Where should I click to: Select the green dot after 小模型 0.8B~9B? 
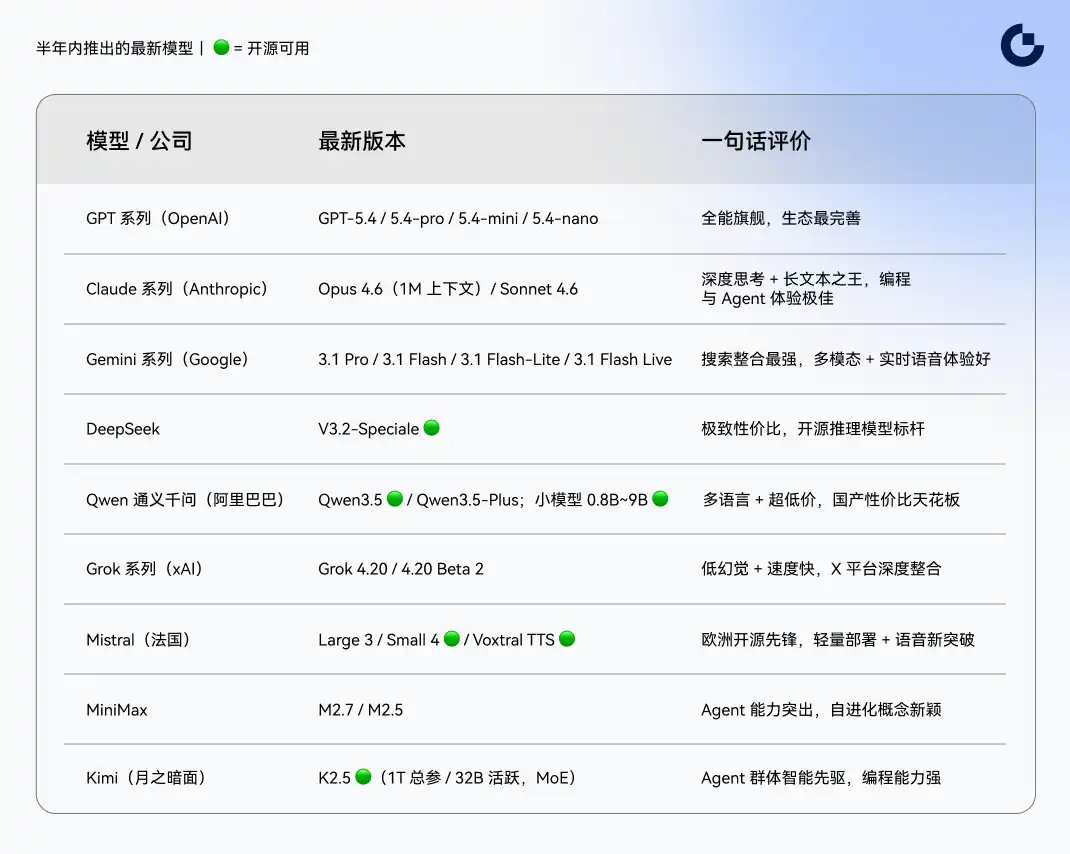659,497
